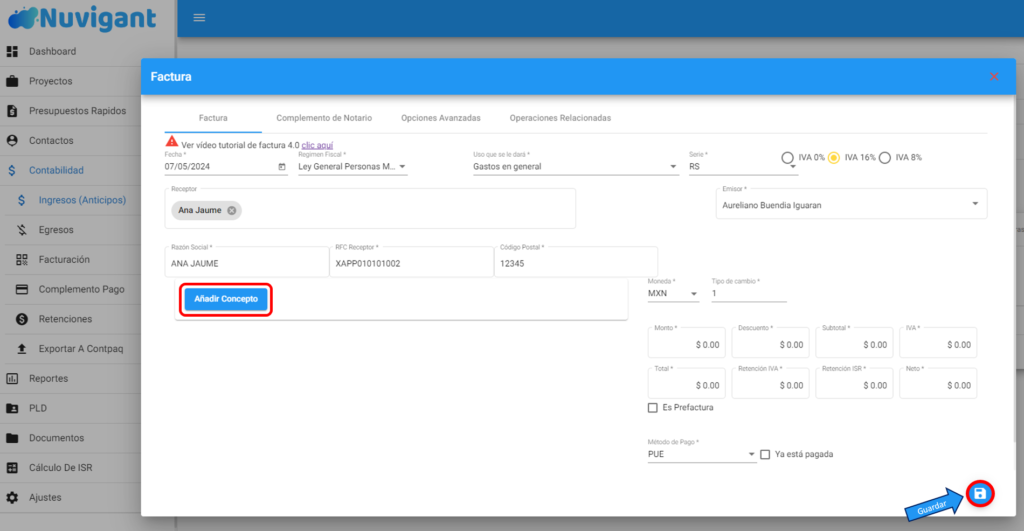Click the Tipo de cambio input field

[x=749, y=294]
